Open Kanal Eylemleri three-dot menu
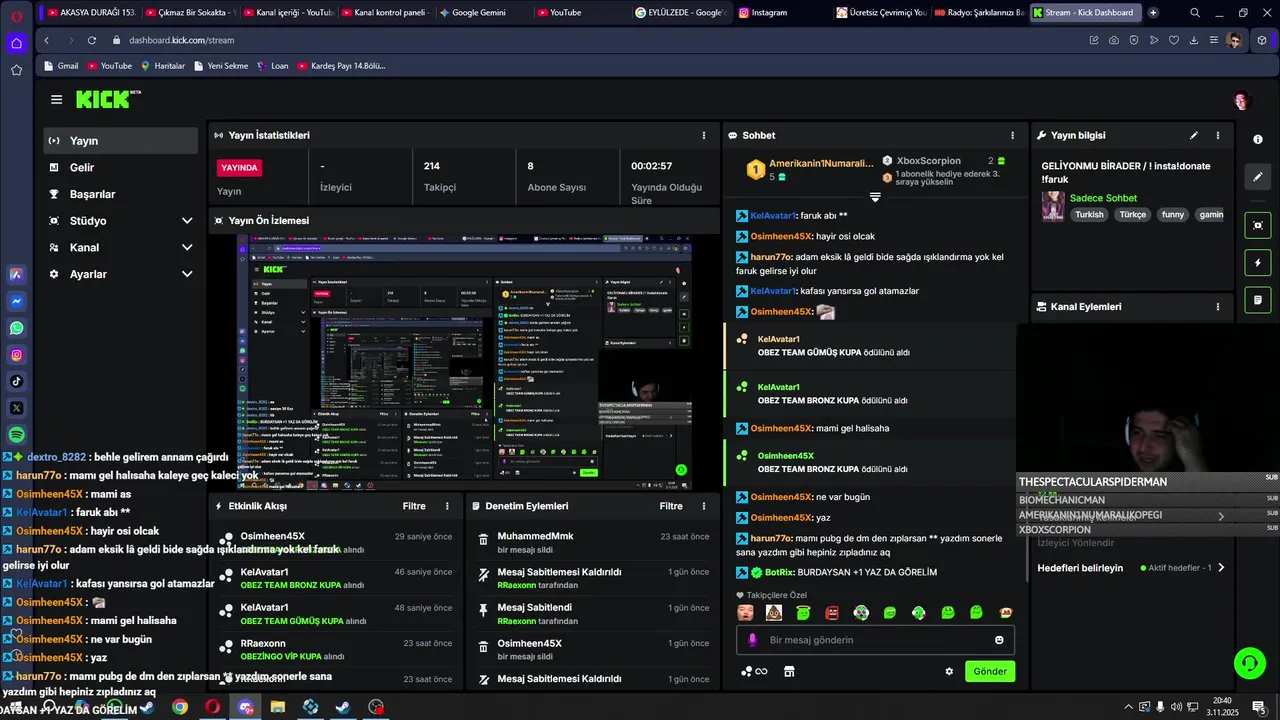Image resolution: width=1280 pixels, height=720 pixels. coord(1217,307)
